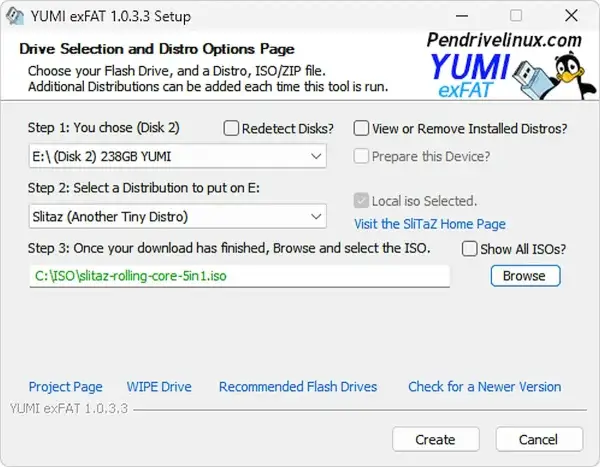Click the Browse button
The width and height of the screenshot is (600, 467).
[x=525, y=276]
